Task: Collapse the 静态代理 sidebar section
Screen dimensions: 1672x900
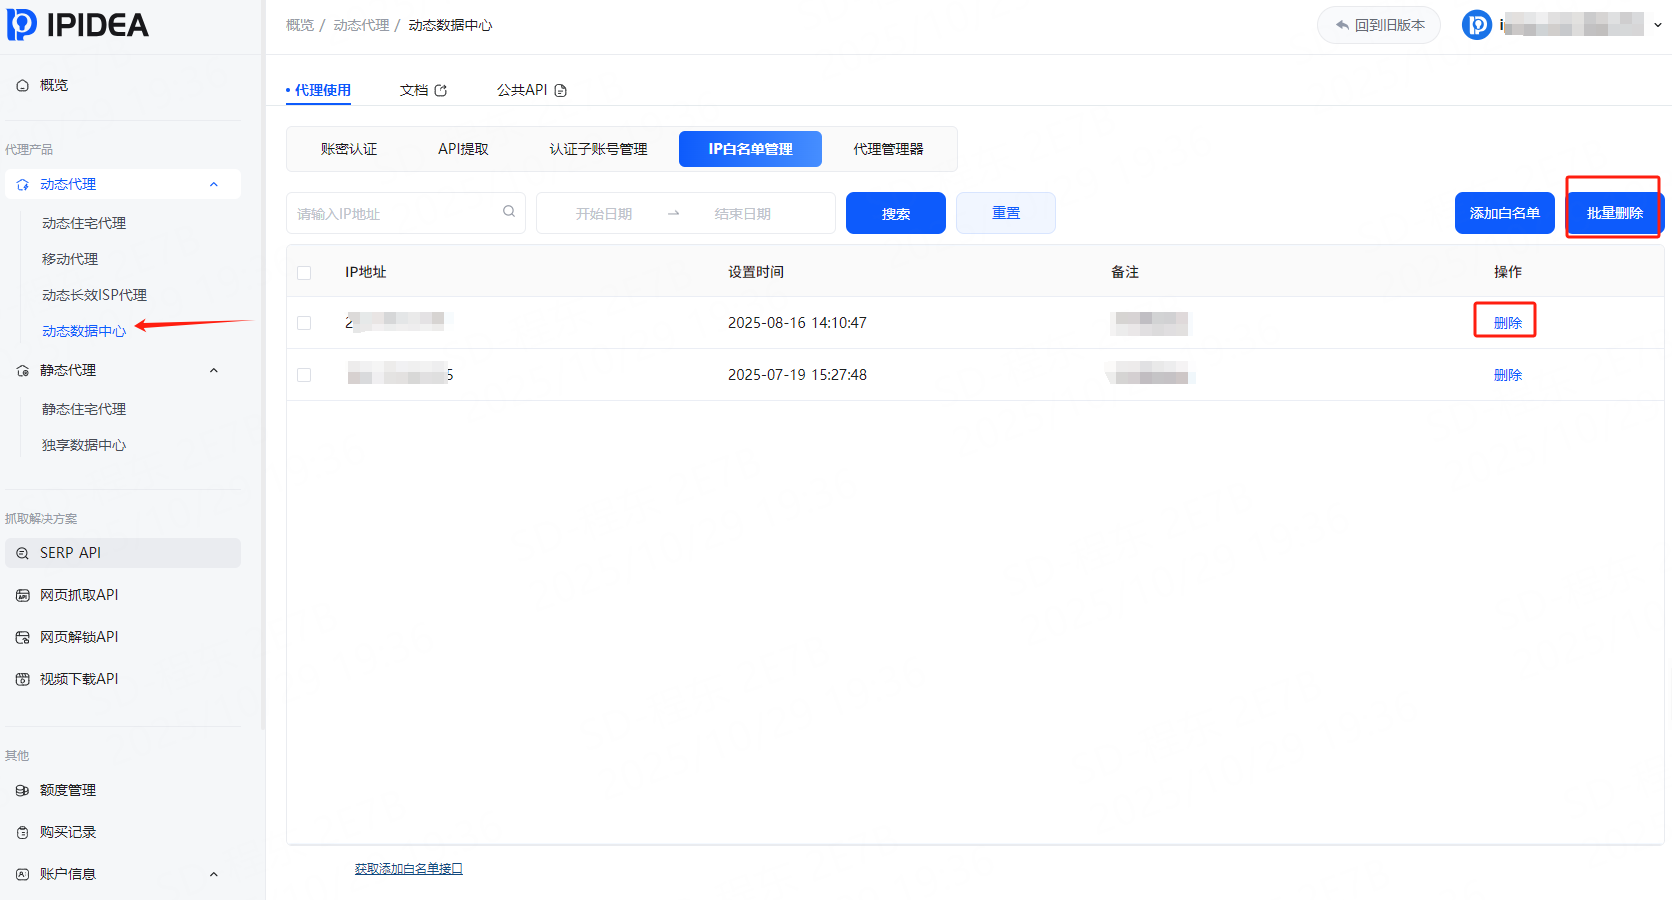Action: (213, 370)
